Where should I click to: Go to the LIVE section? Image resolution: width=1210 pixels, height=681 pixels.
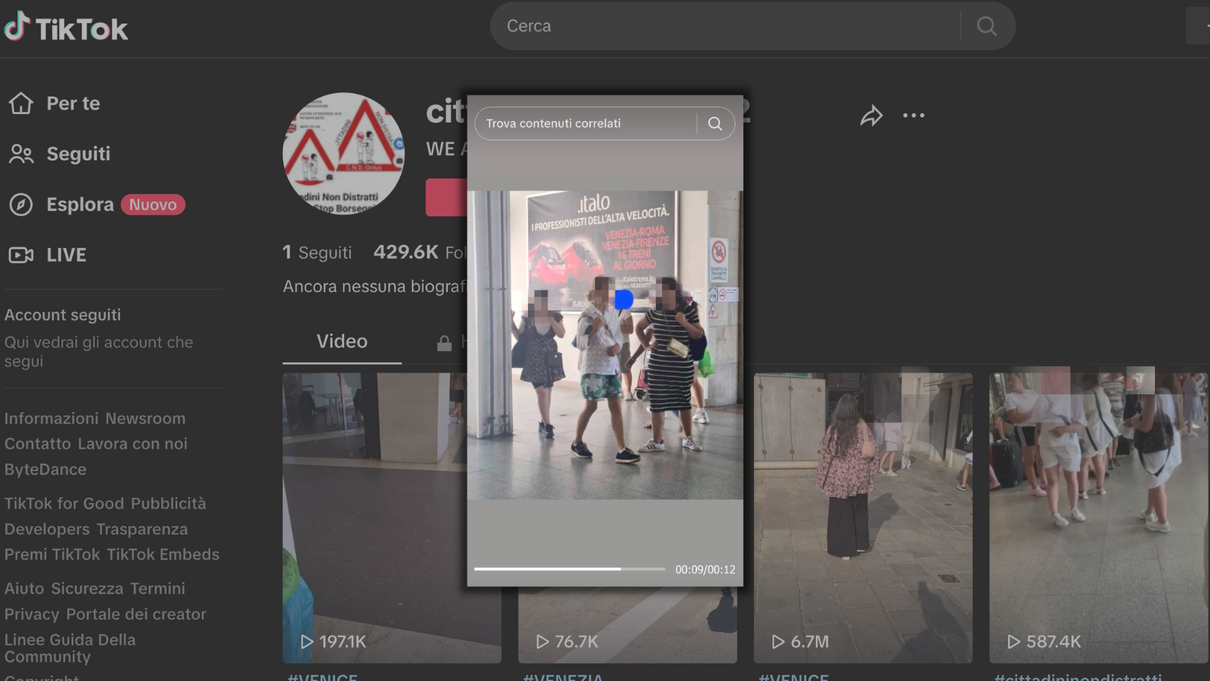(66, 255)
